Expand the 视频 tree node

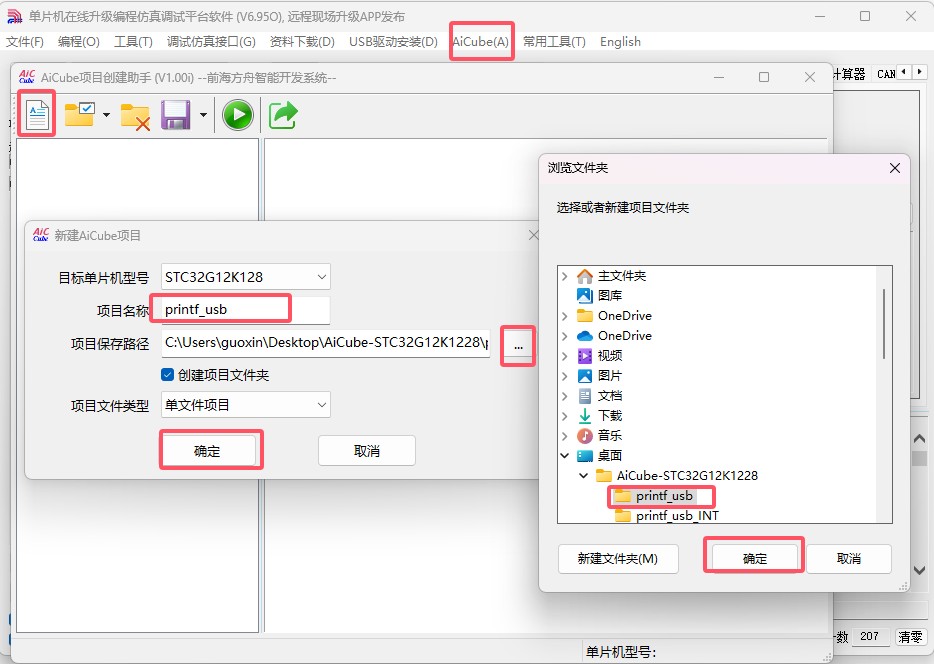(564, 356)
